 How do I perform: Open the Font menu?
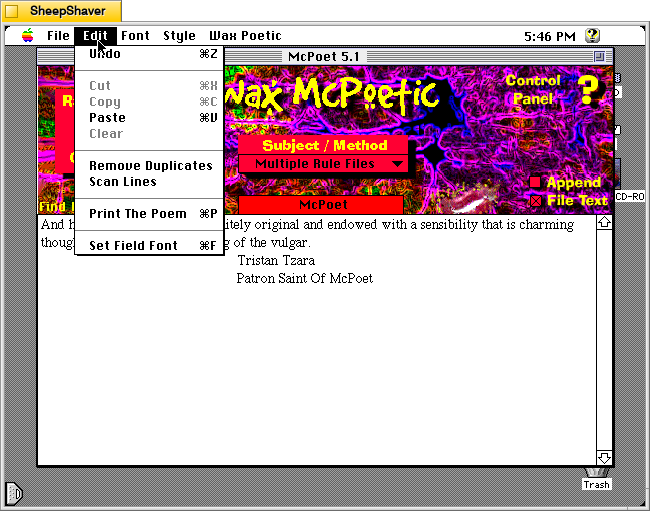pos(135,36)
